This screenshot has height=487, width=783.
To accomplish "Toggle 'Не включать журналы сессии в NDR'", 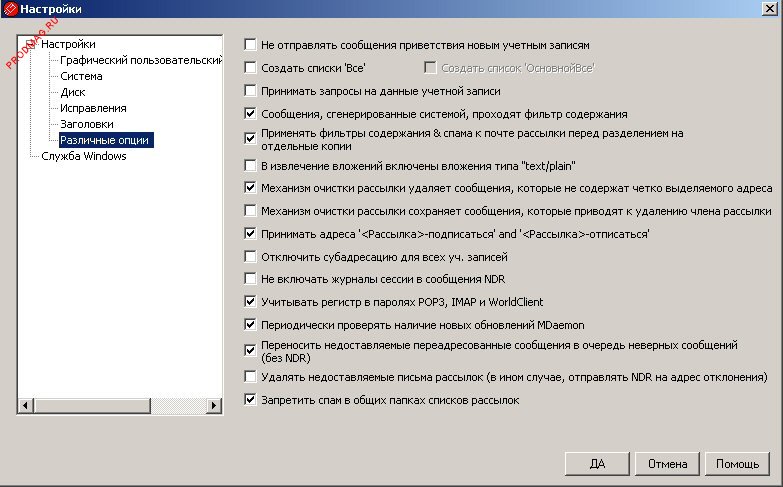I will (251, 279).
